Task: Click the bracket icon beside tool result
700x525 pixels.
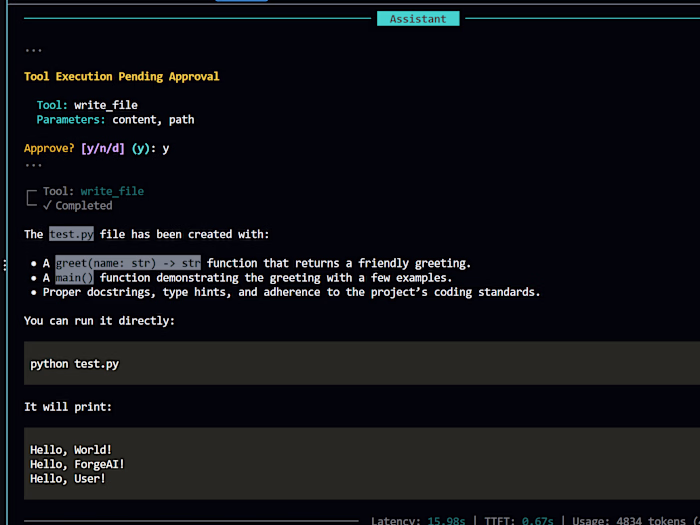Action: coord(31,198)
